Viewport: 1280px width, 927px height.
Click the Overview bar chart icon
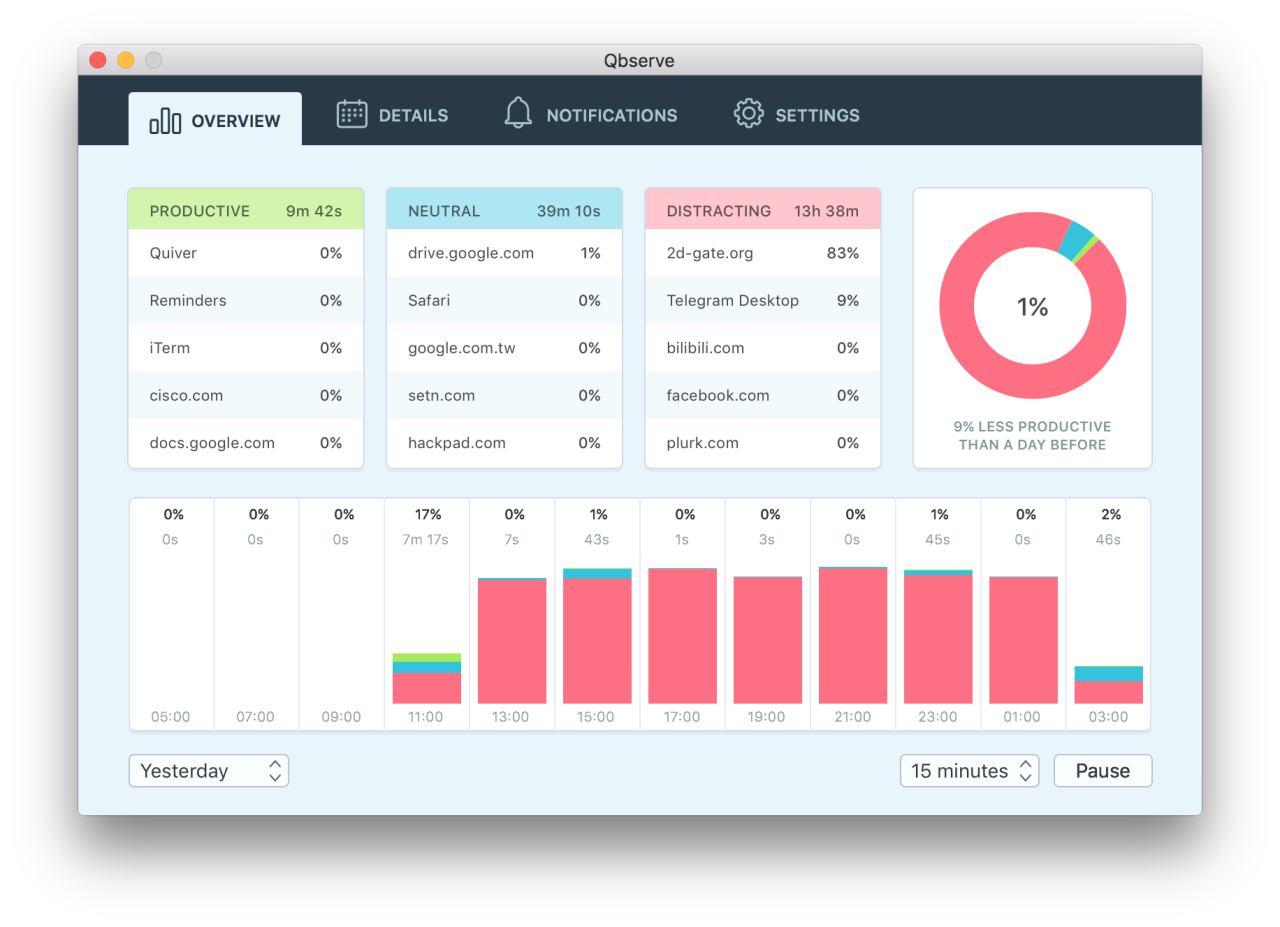click(166, 122)
